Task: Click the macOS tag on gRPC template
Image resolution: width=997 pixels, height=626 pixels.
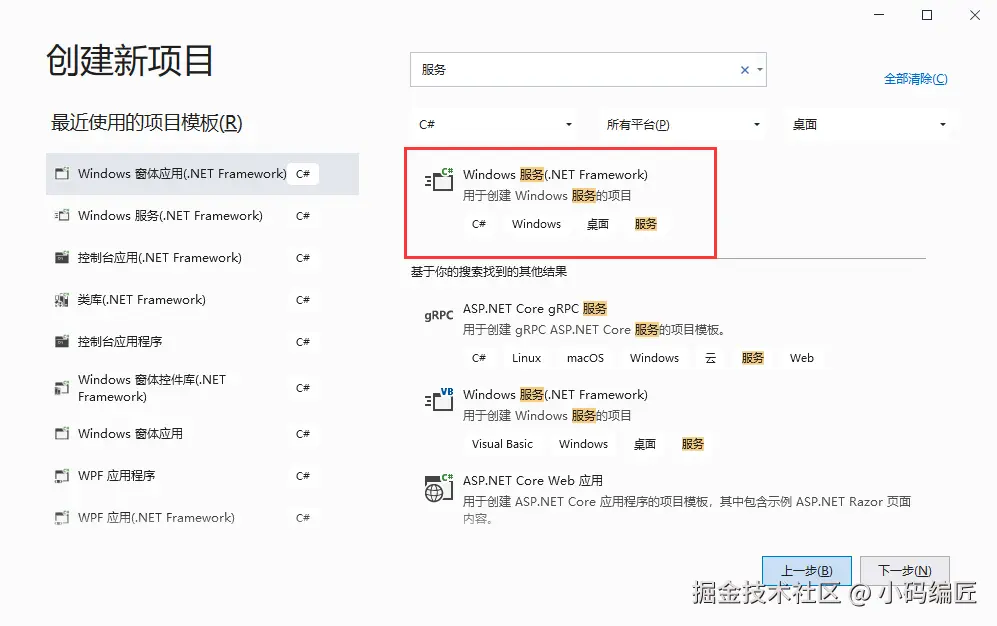Action: (585, 358)
